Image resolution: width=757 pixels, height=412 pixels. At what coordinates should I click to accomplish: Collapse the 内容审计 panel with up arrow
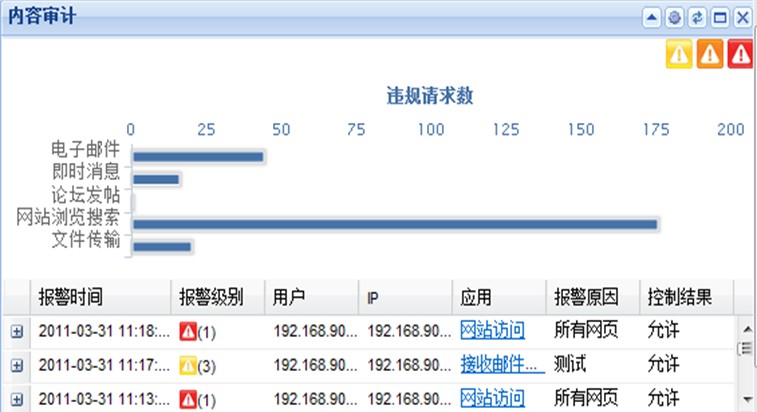click(651, 18)
